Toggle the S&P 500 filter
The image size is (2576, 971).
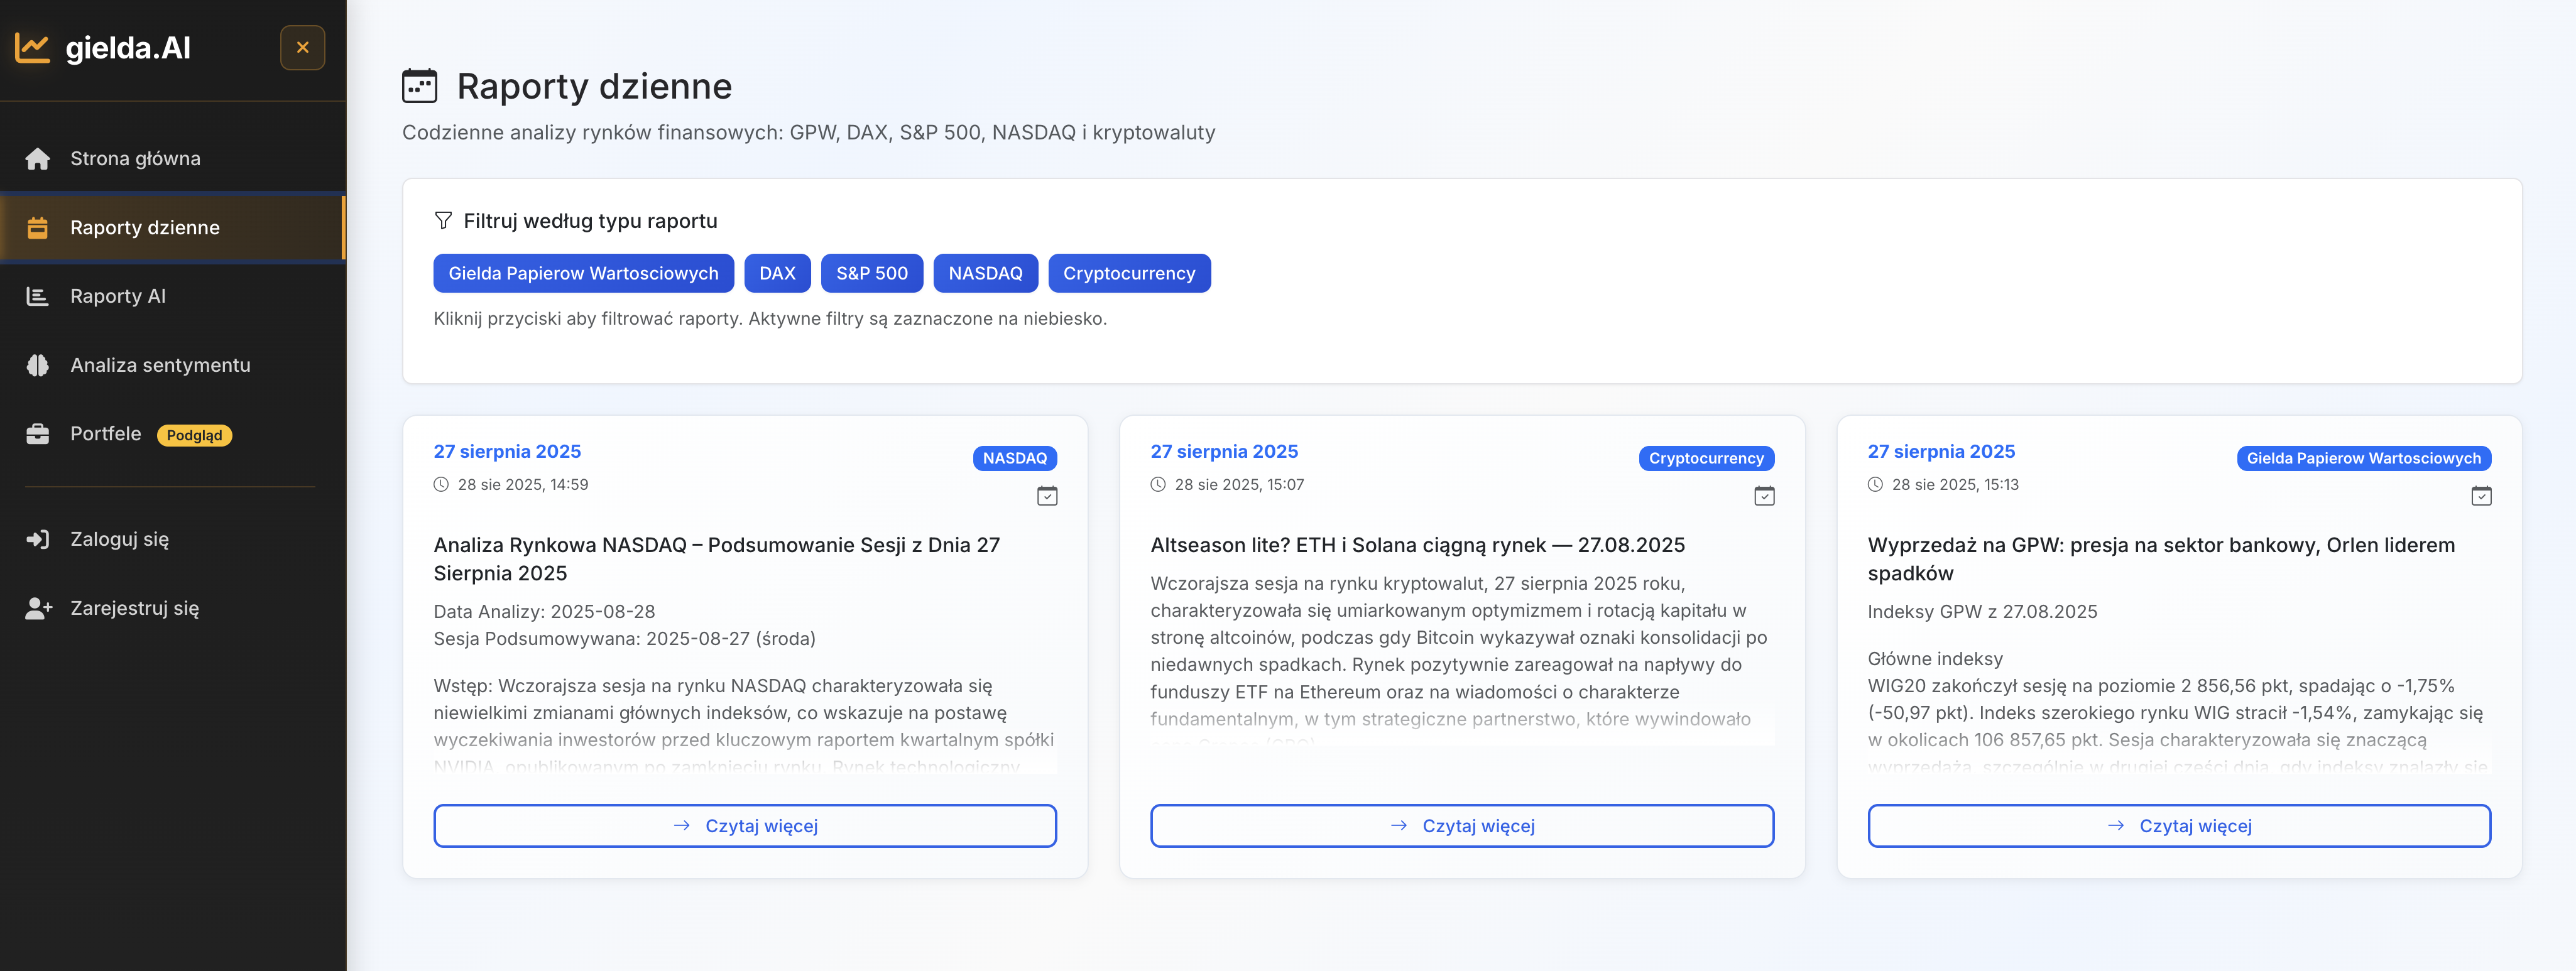coord(871,273)
